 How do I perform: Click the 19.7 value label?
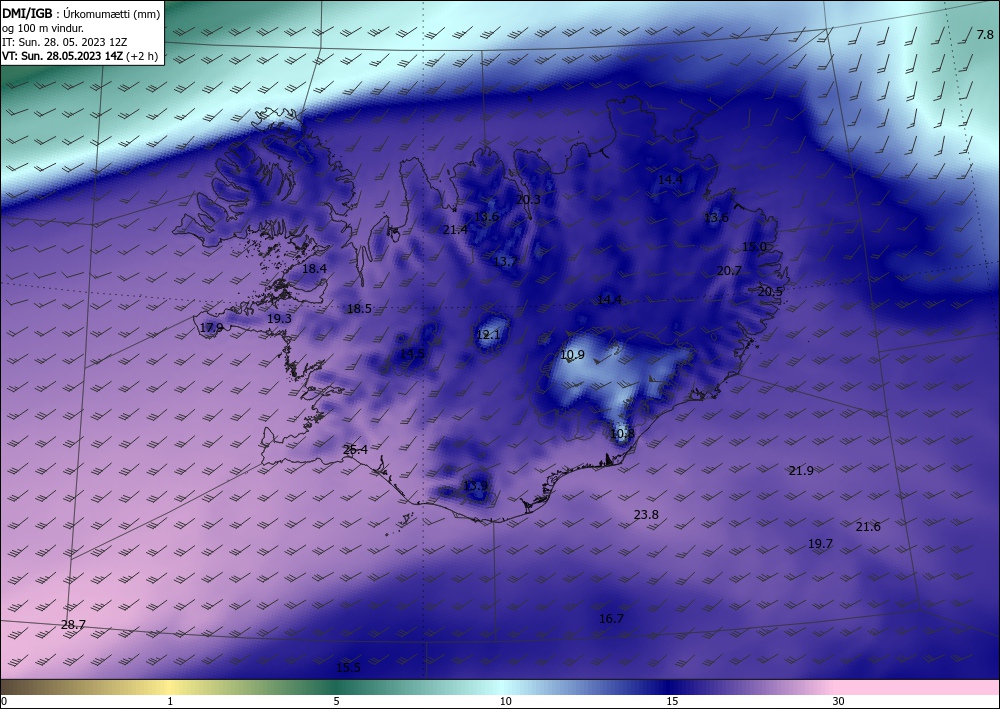pos(820,544)
